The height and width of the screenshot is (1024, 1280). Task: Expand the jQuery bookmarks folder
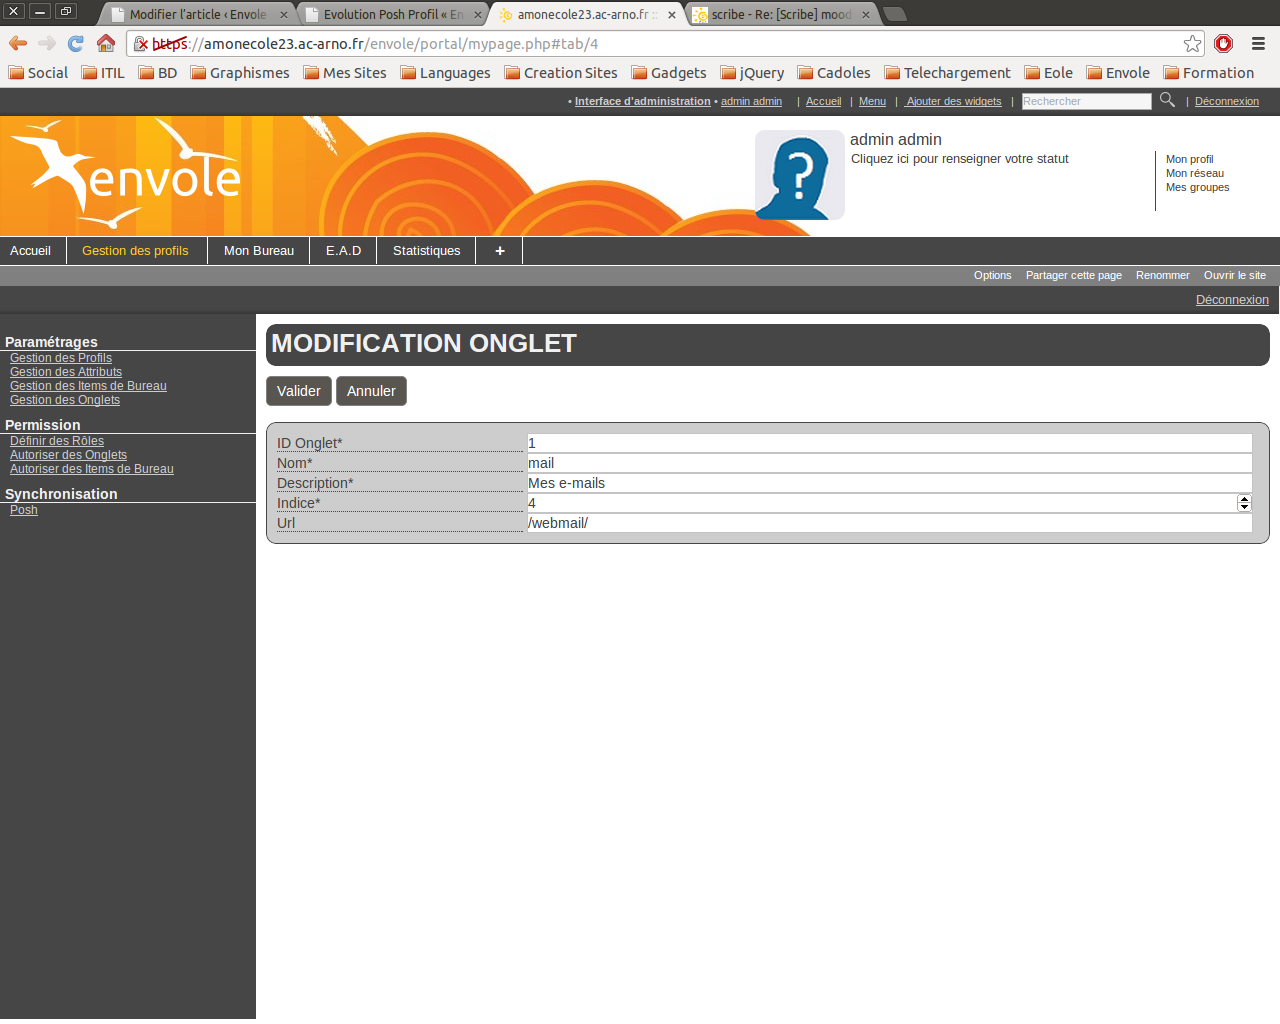point(752,73)
